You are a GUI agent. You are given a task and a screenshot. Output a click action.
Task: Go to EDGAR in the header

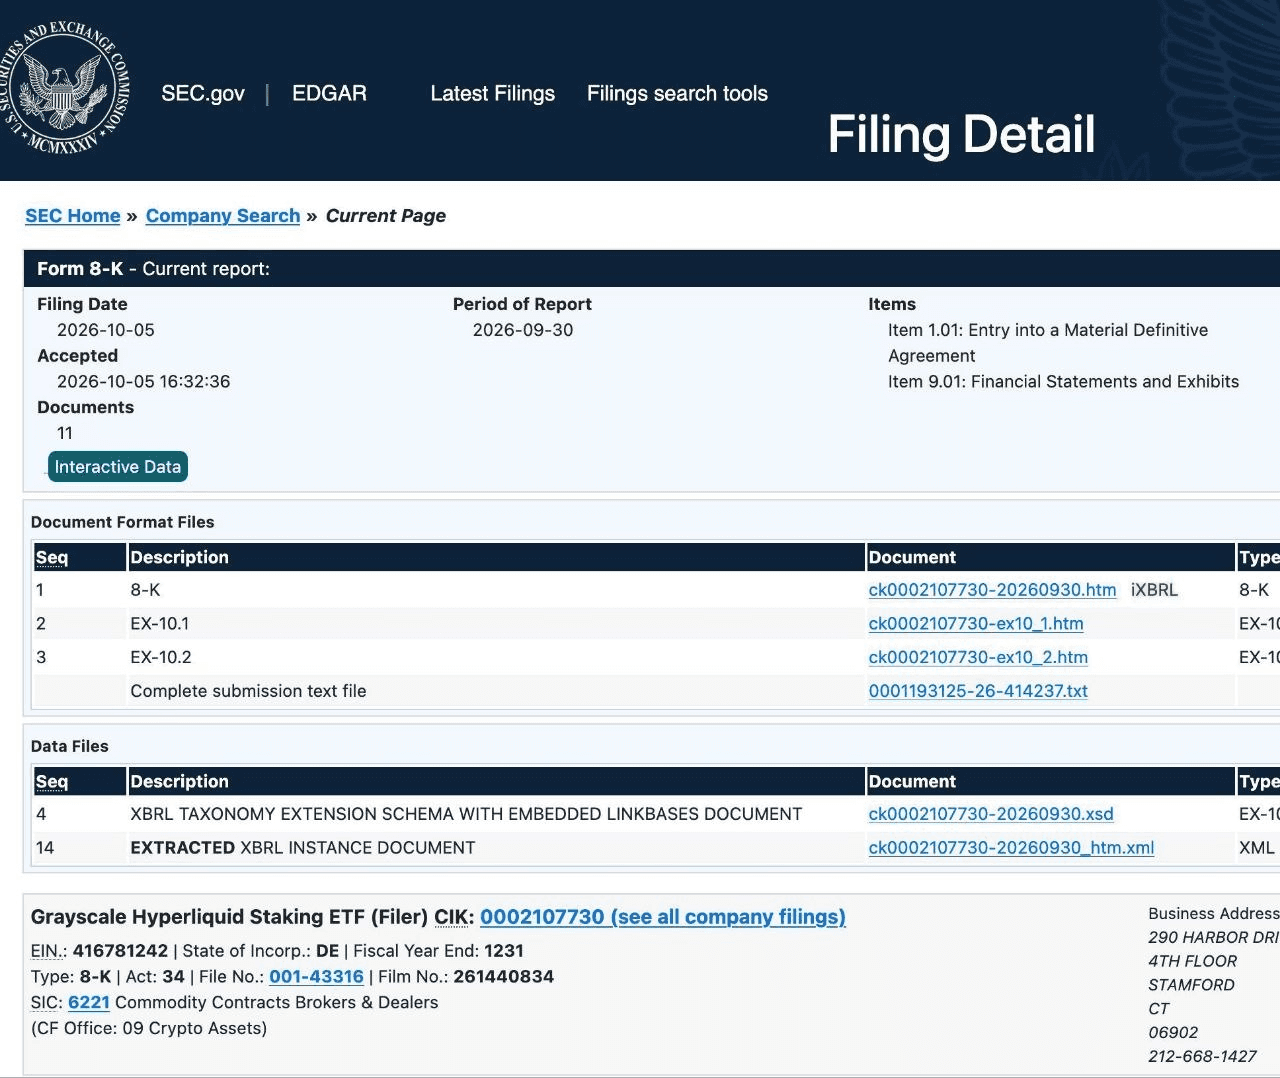(329, 93)
